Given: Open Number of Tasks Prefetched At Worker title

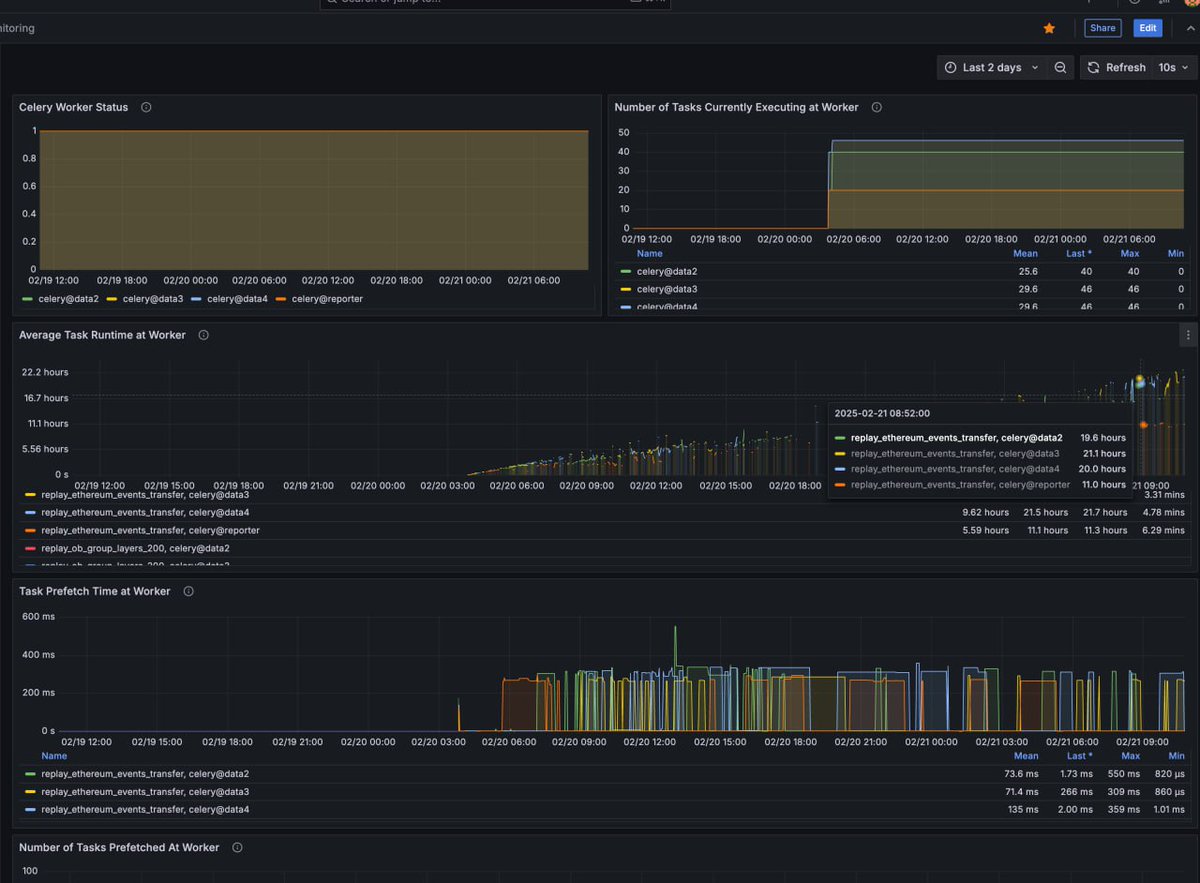Looking at the screenshot, I should coord(119,847).
